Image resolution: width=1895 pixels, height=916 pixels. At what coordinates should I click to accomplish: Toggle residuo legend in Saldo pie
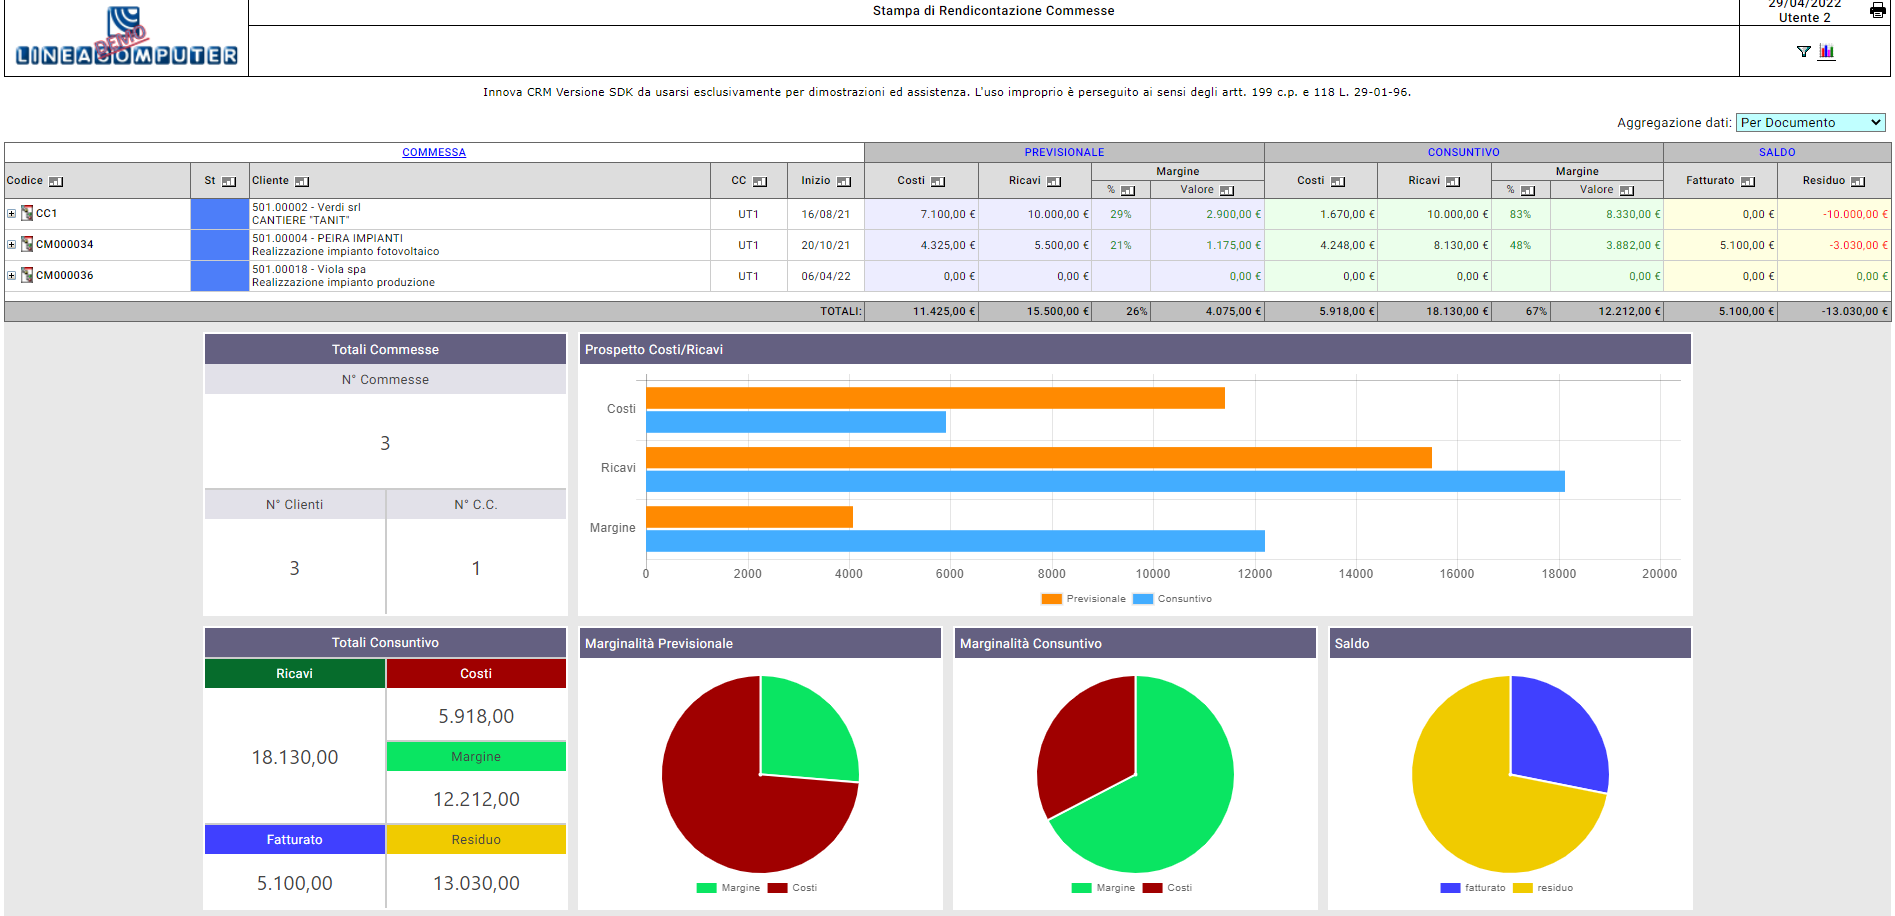[x=1543, y=888]
